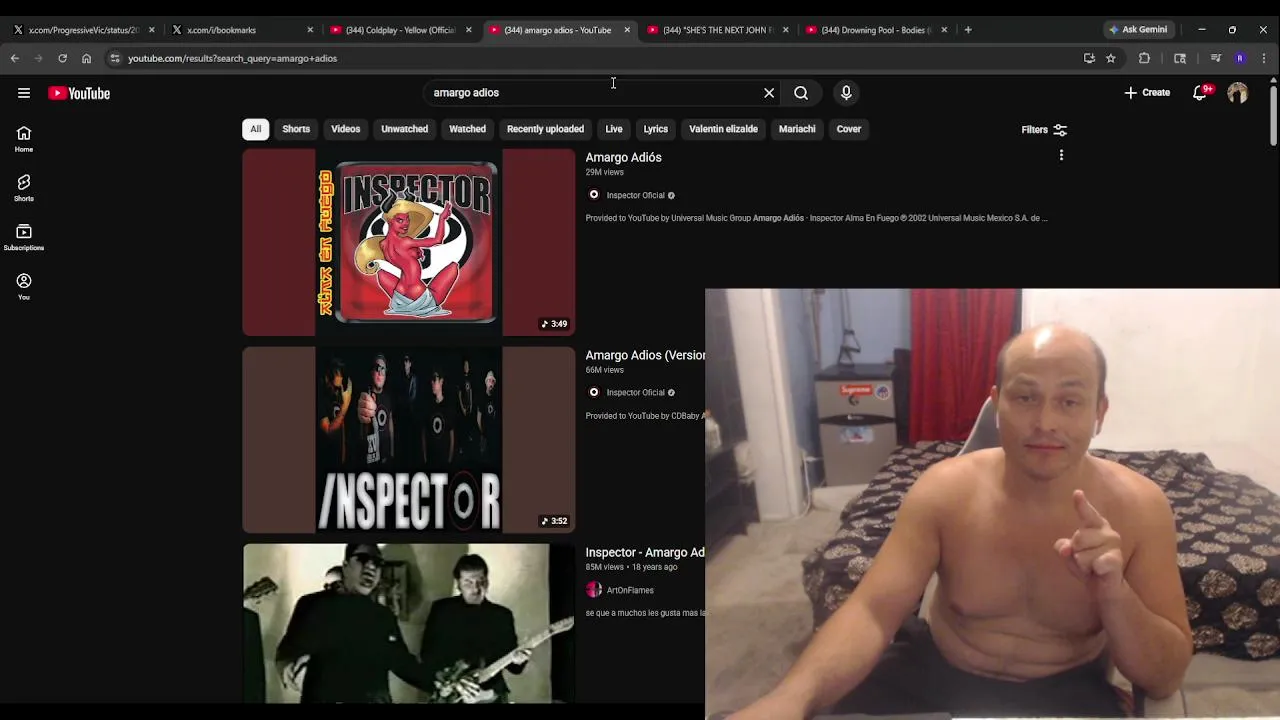Click the magnifier search button
The width and height of the screenshot is (1280, 720).
(x=801, y=93)
